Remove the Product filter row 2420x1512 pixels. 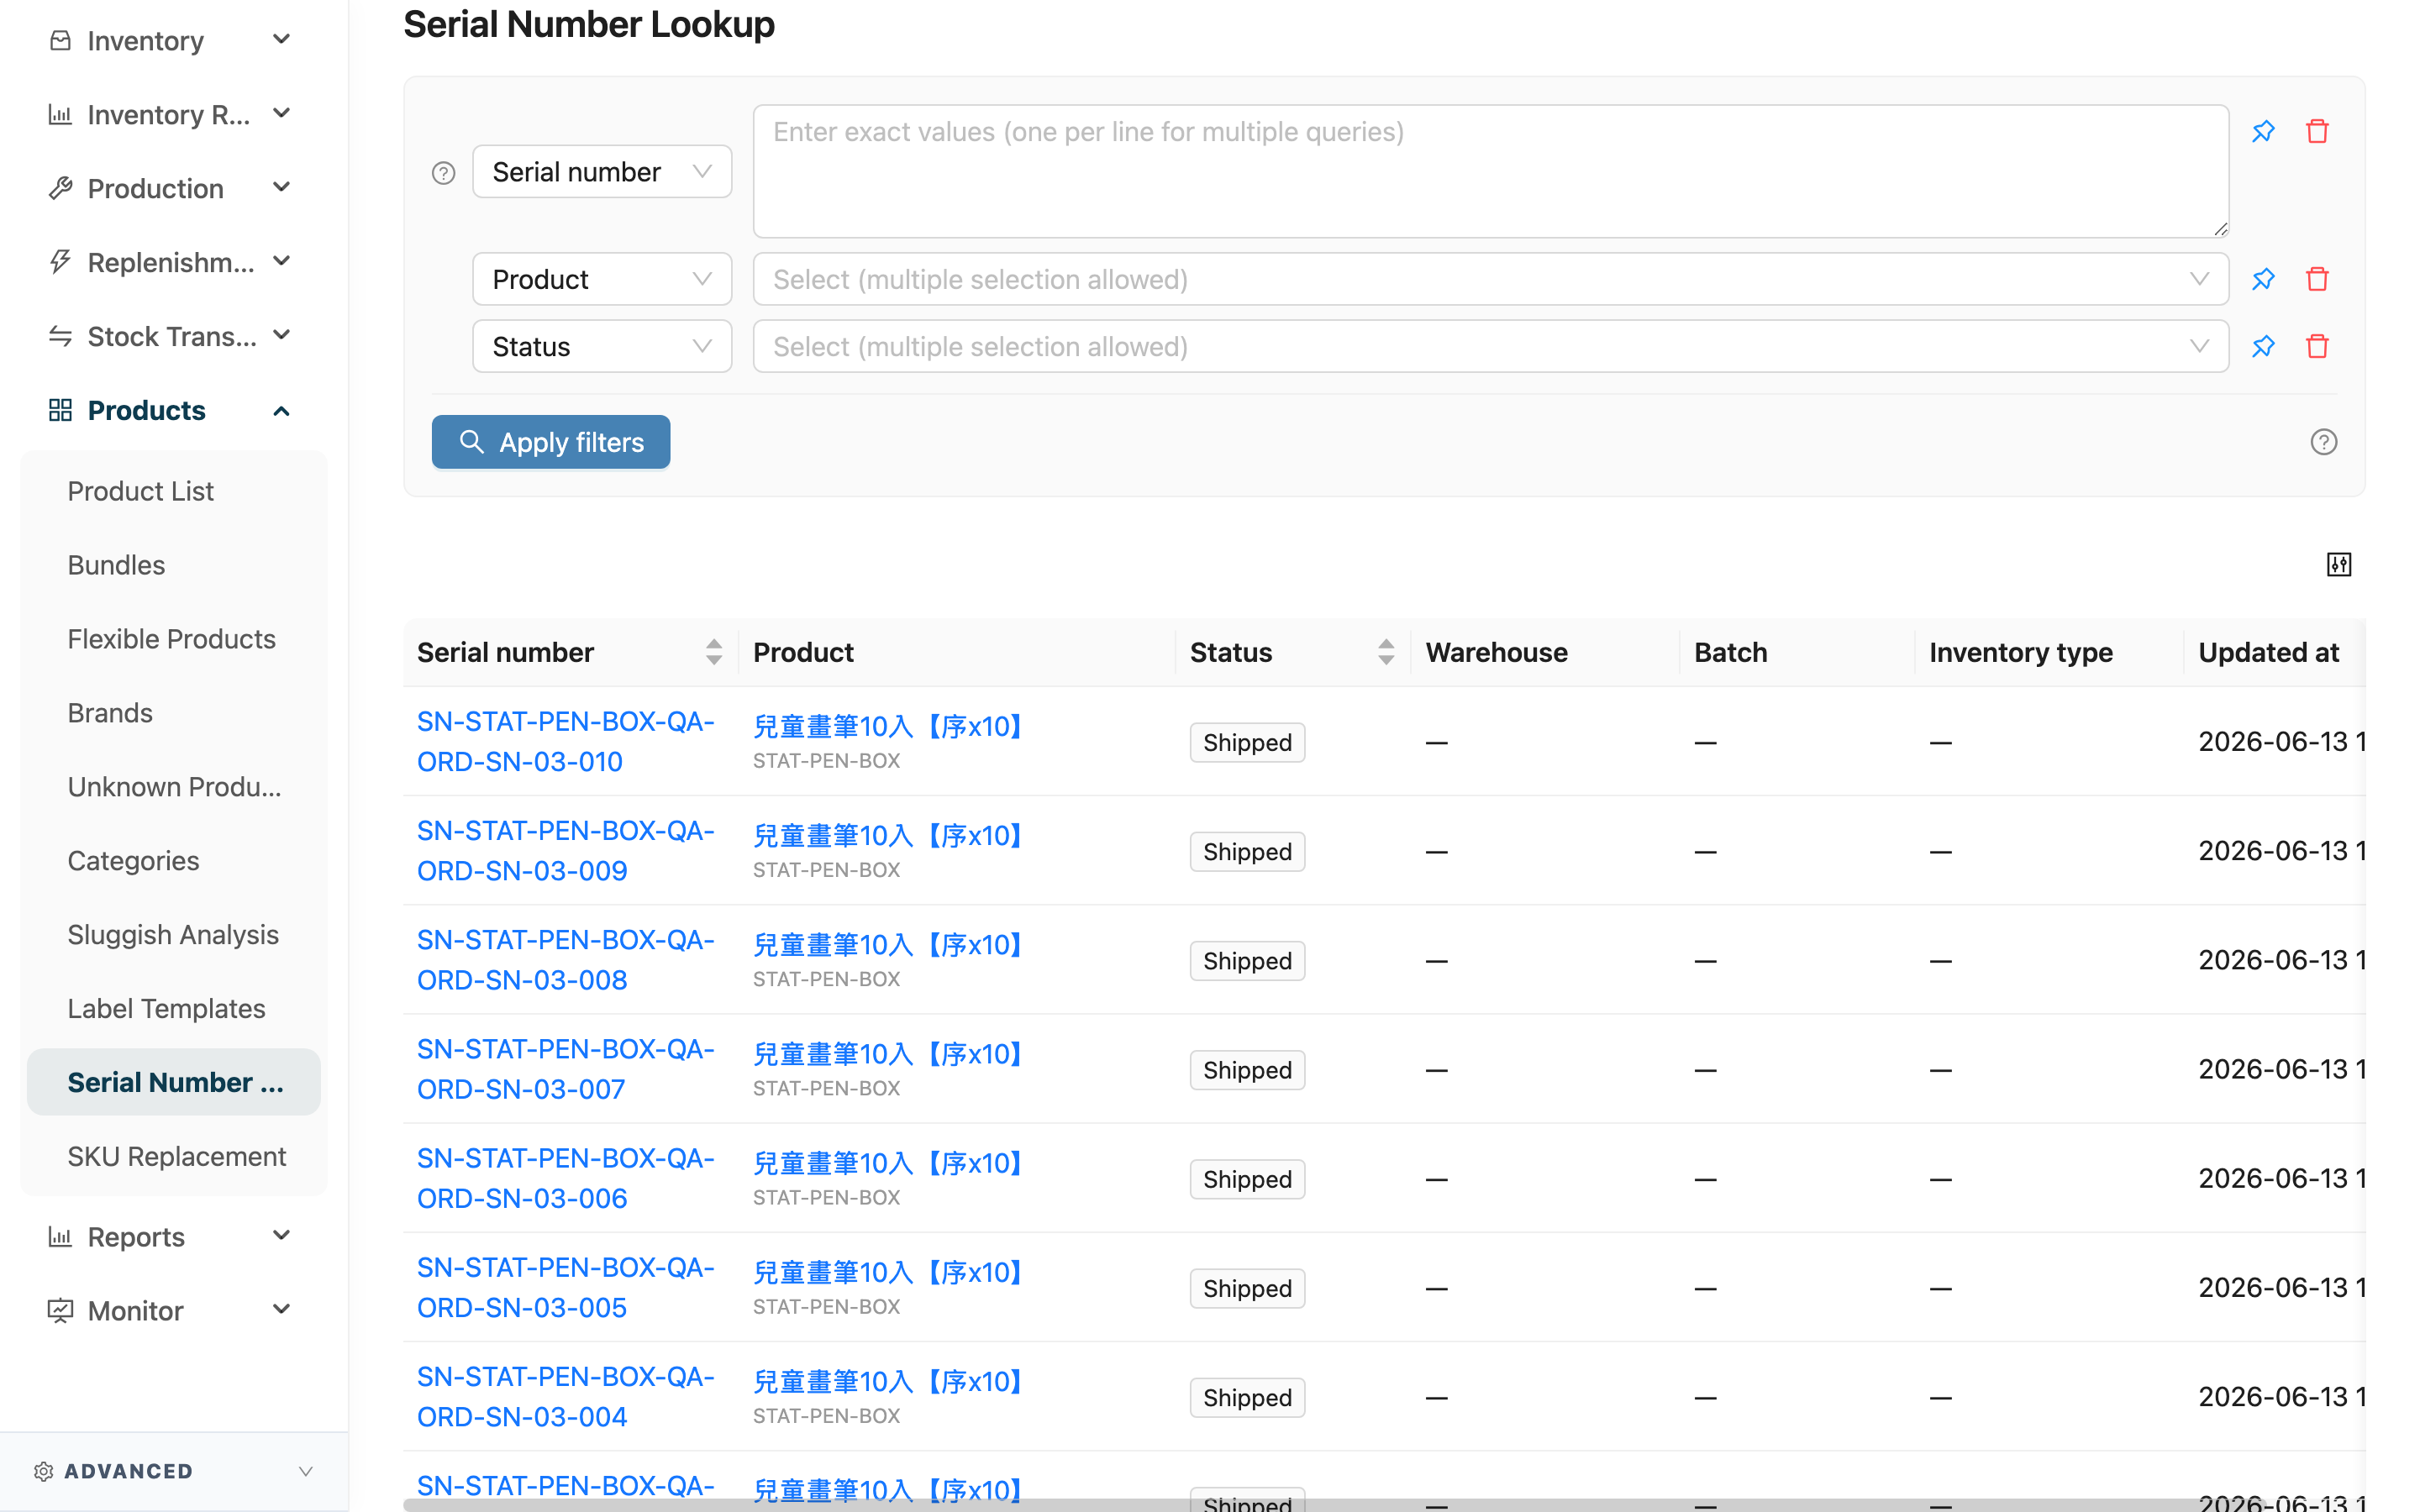[2317, 279]
